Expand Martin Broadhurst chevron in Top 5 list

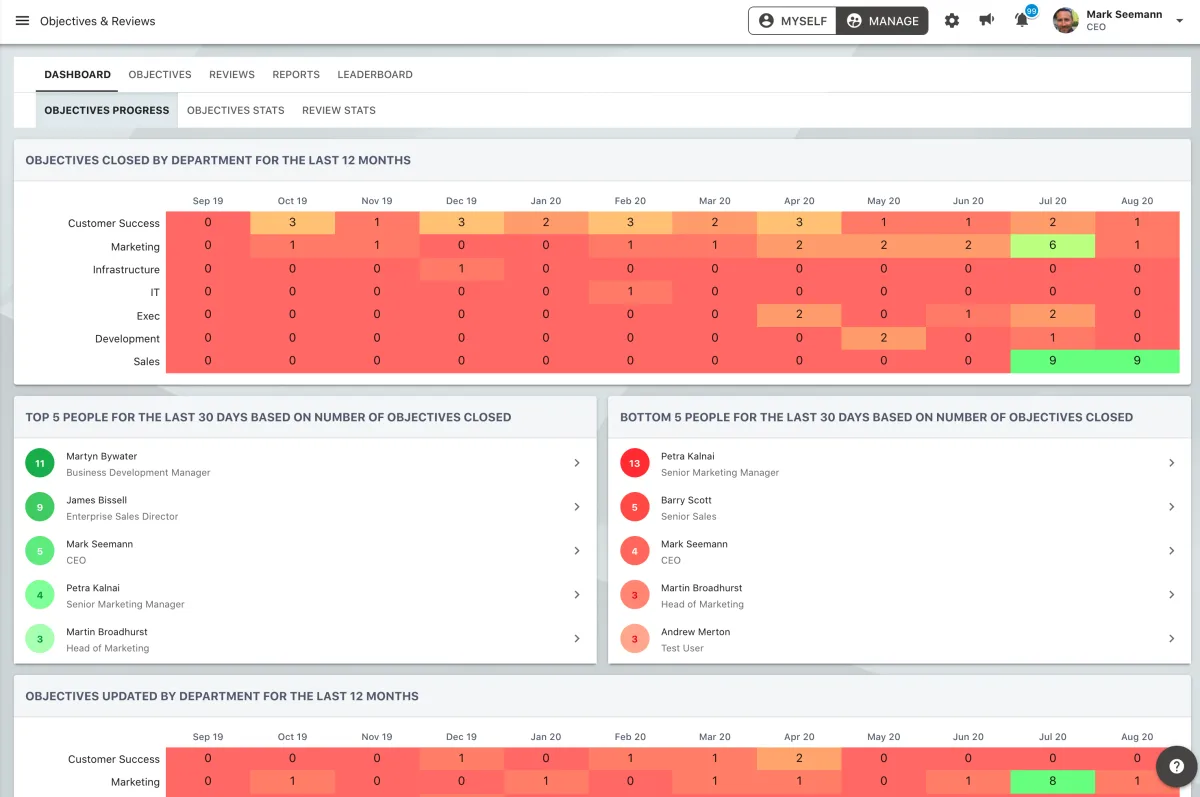pos(577,639)
